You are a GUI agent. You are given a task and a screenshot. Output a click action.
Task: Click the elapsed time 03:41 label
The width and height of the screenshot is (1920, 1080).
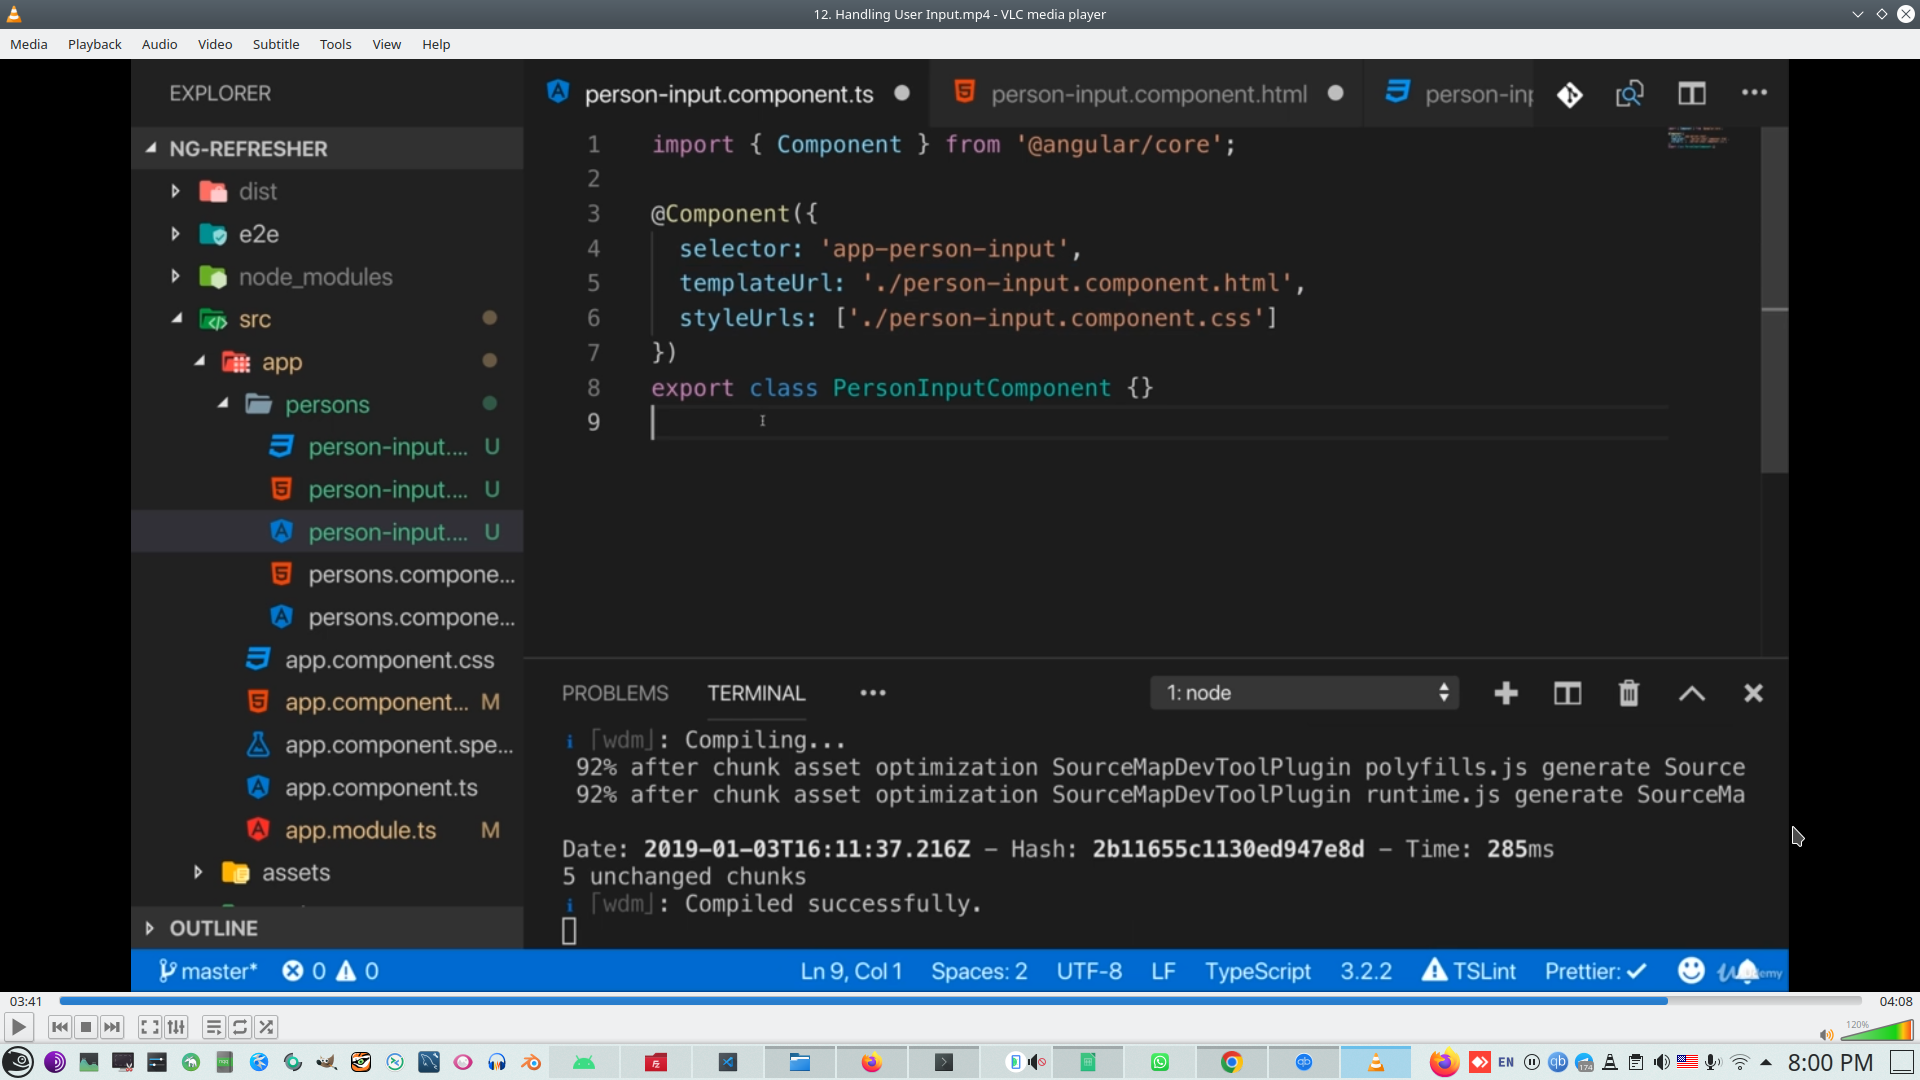[26, 1001]
